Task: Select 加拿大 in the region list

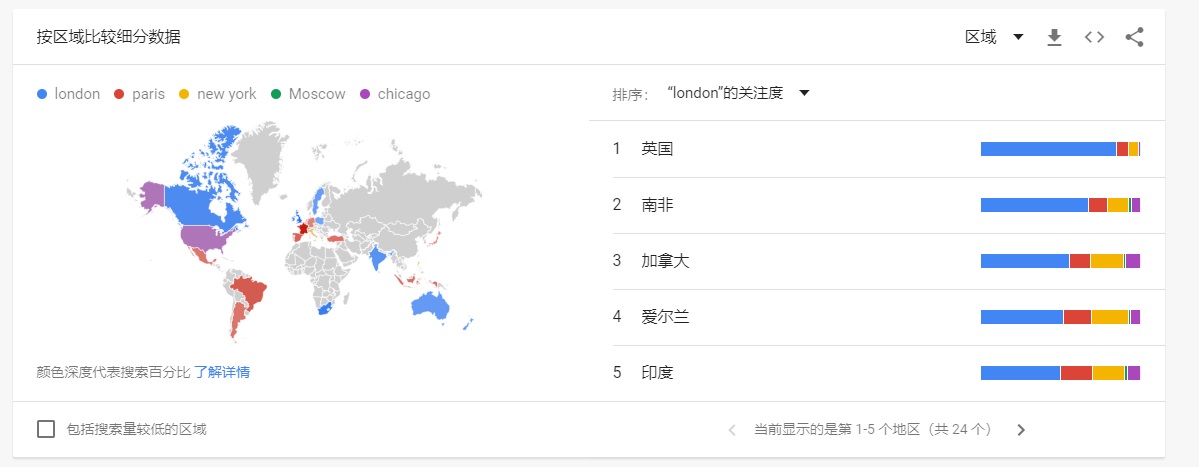Action: click(665, 261)
